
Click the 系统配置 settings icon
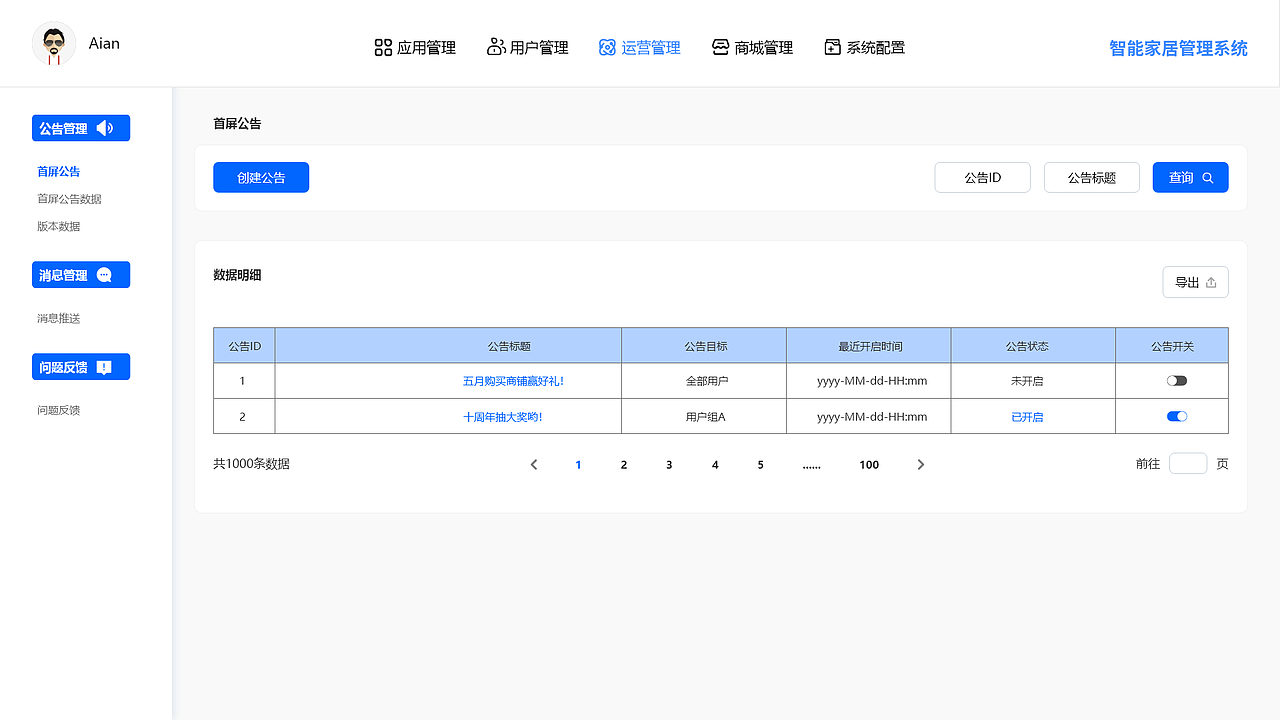pyautogui.click(x=832, y=46)
